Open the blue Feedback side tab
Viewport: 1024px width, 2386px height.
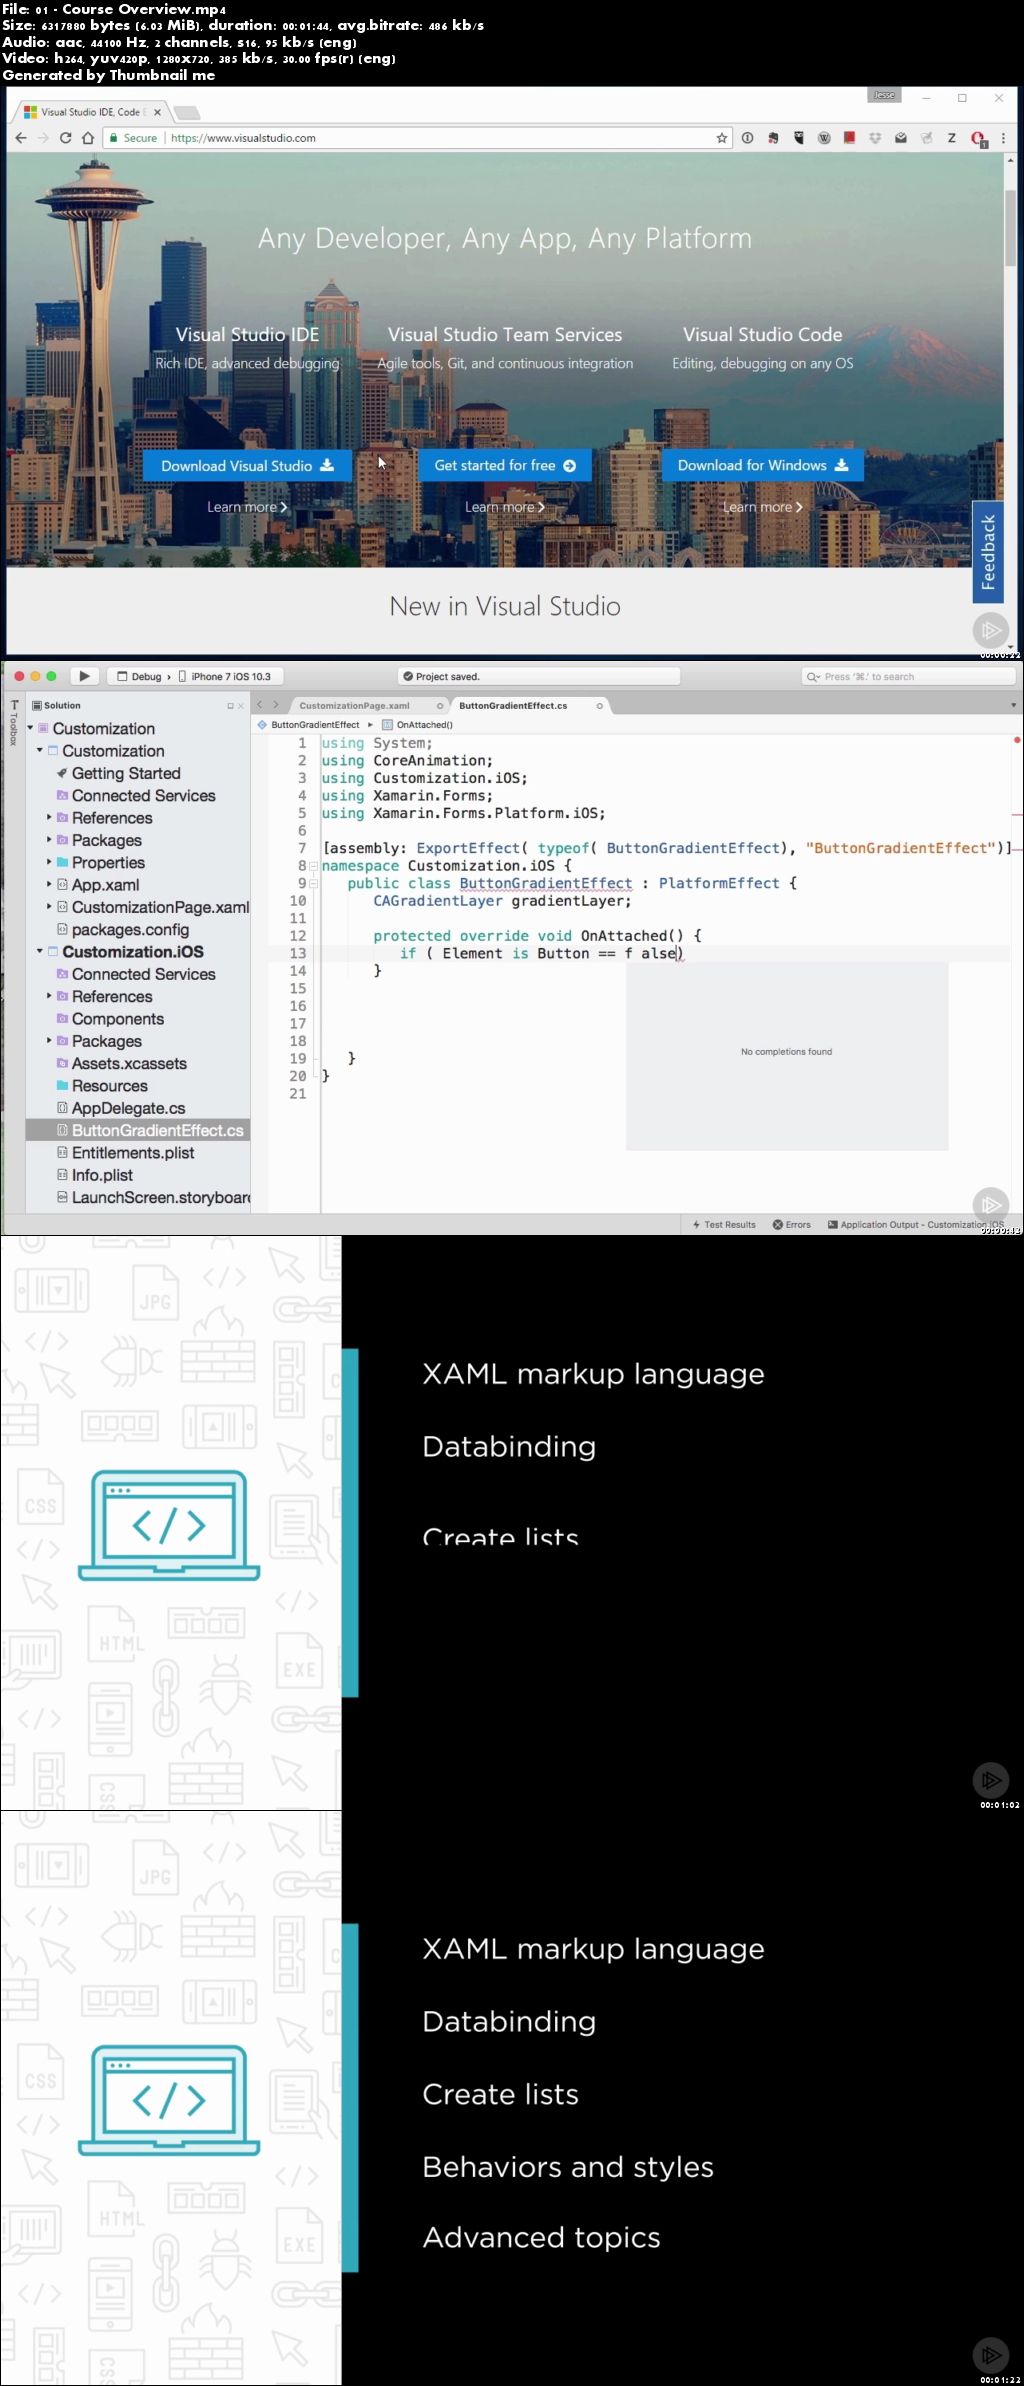(988, 552)
